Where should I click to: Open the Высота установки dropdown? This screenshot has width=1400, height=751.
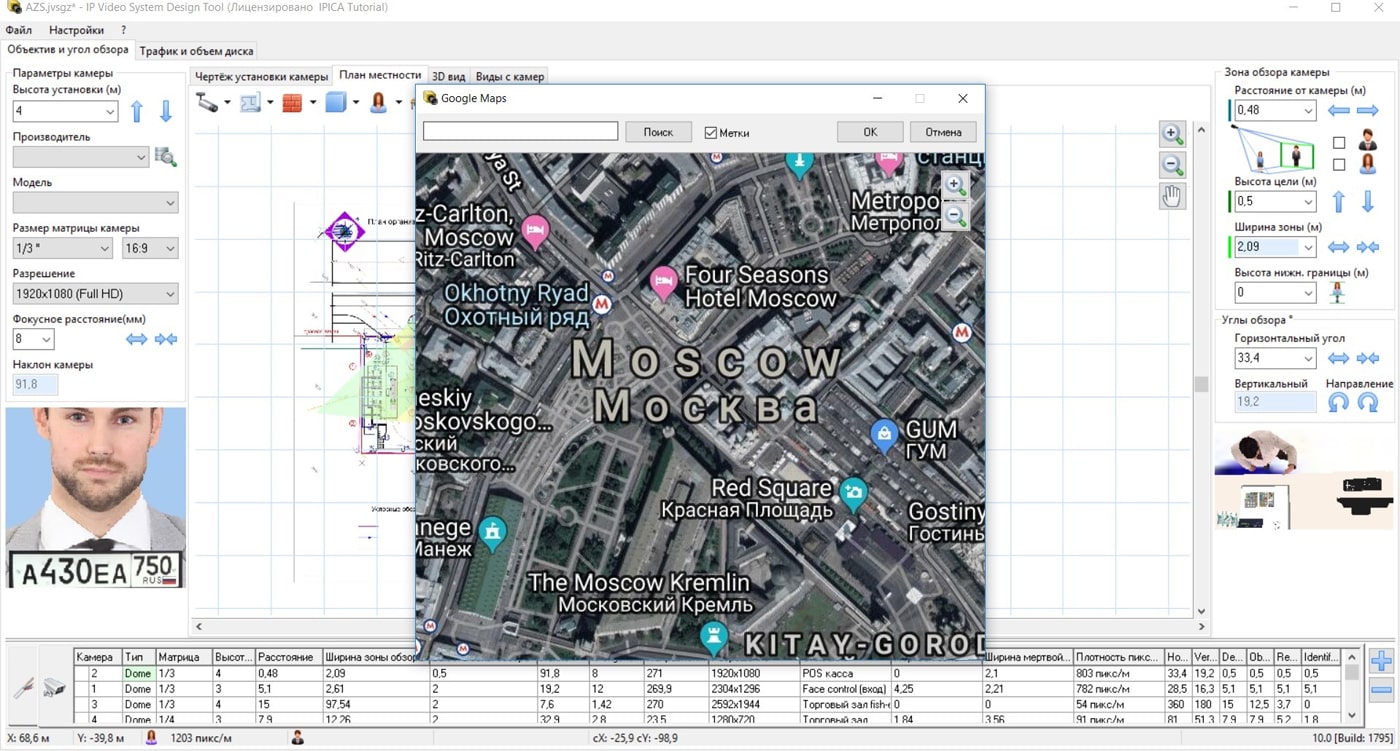(109, 111)
